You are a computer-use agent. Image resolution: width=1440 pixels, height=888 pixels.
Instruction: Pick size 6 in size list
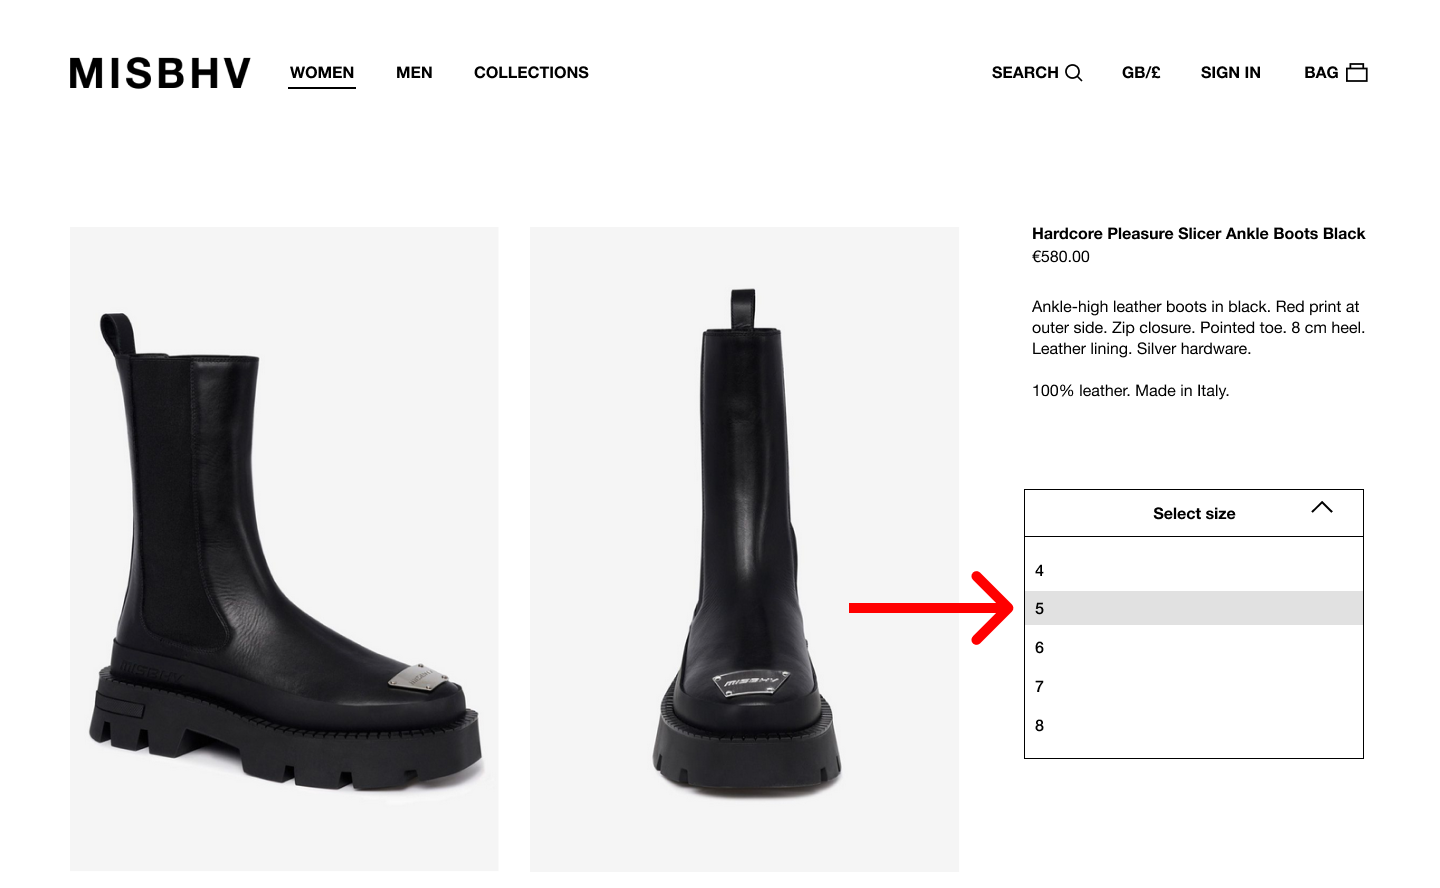[x=1193, y=648]
